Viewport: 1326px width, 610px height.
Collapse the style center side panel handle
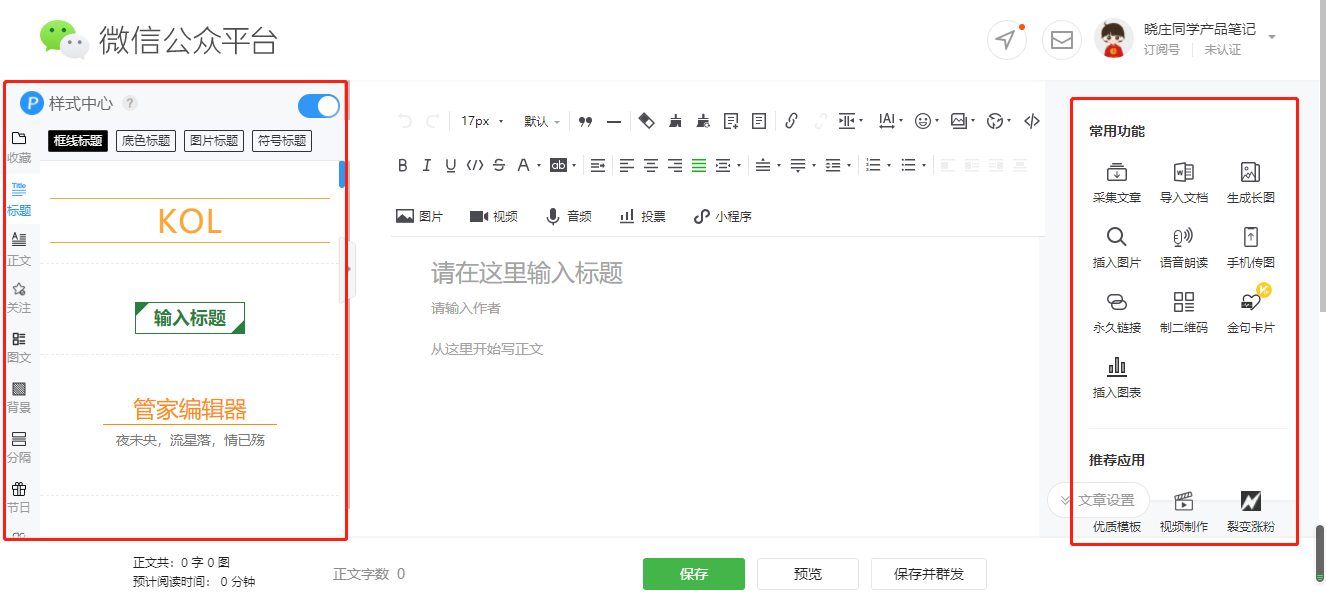click(348, 269)
